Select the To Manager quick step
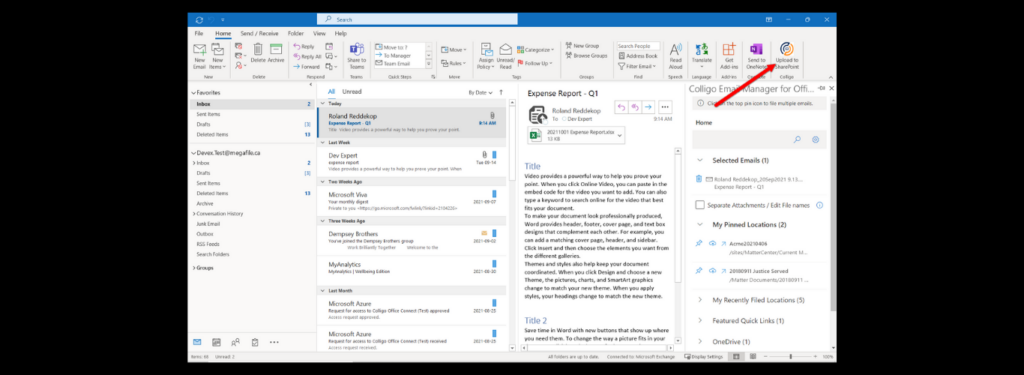1024x375 pixels. (x=400, y=56)
